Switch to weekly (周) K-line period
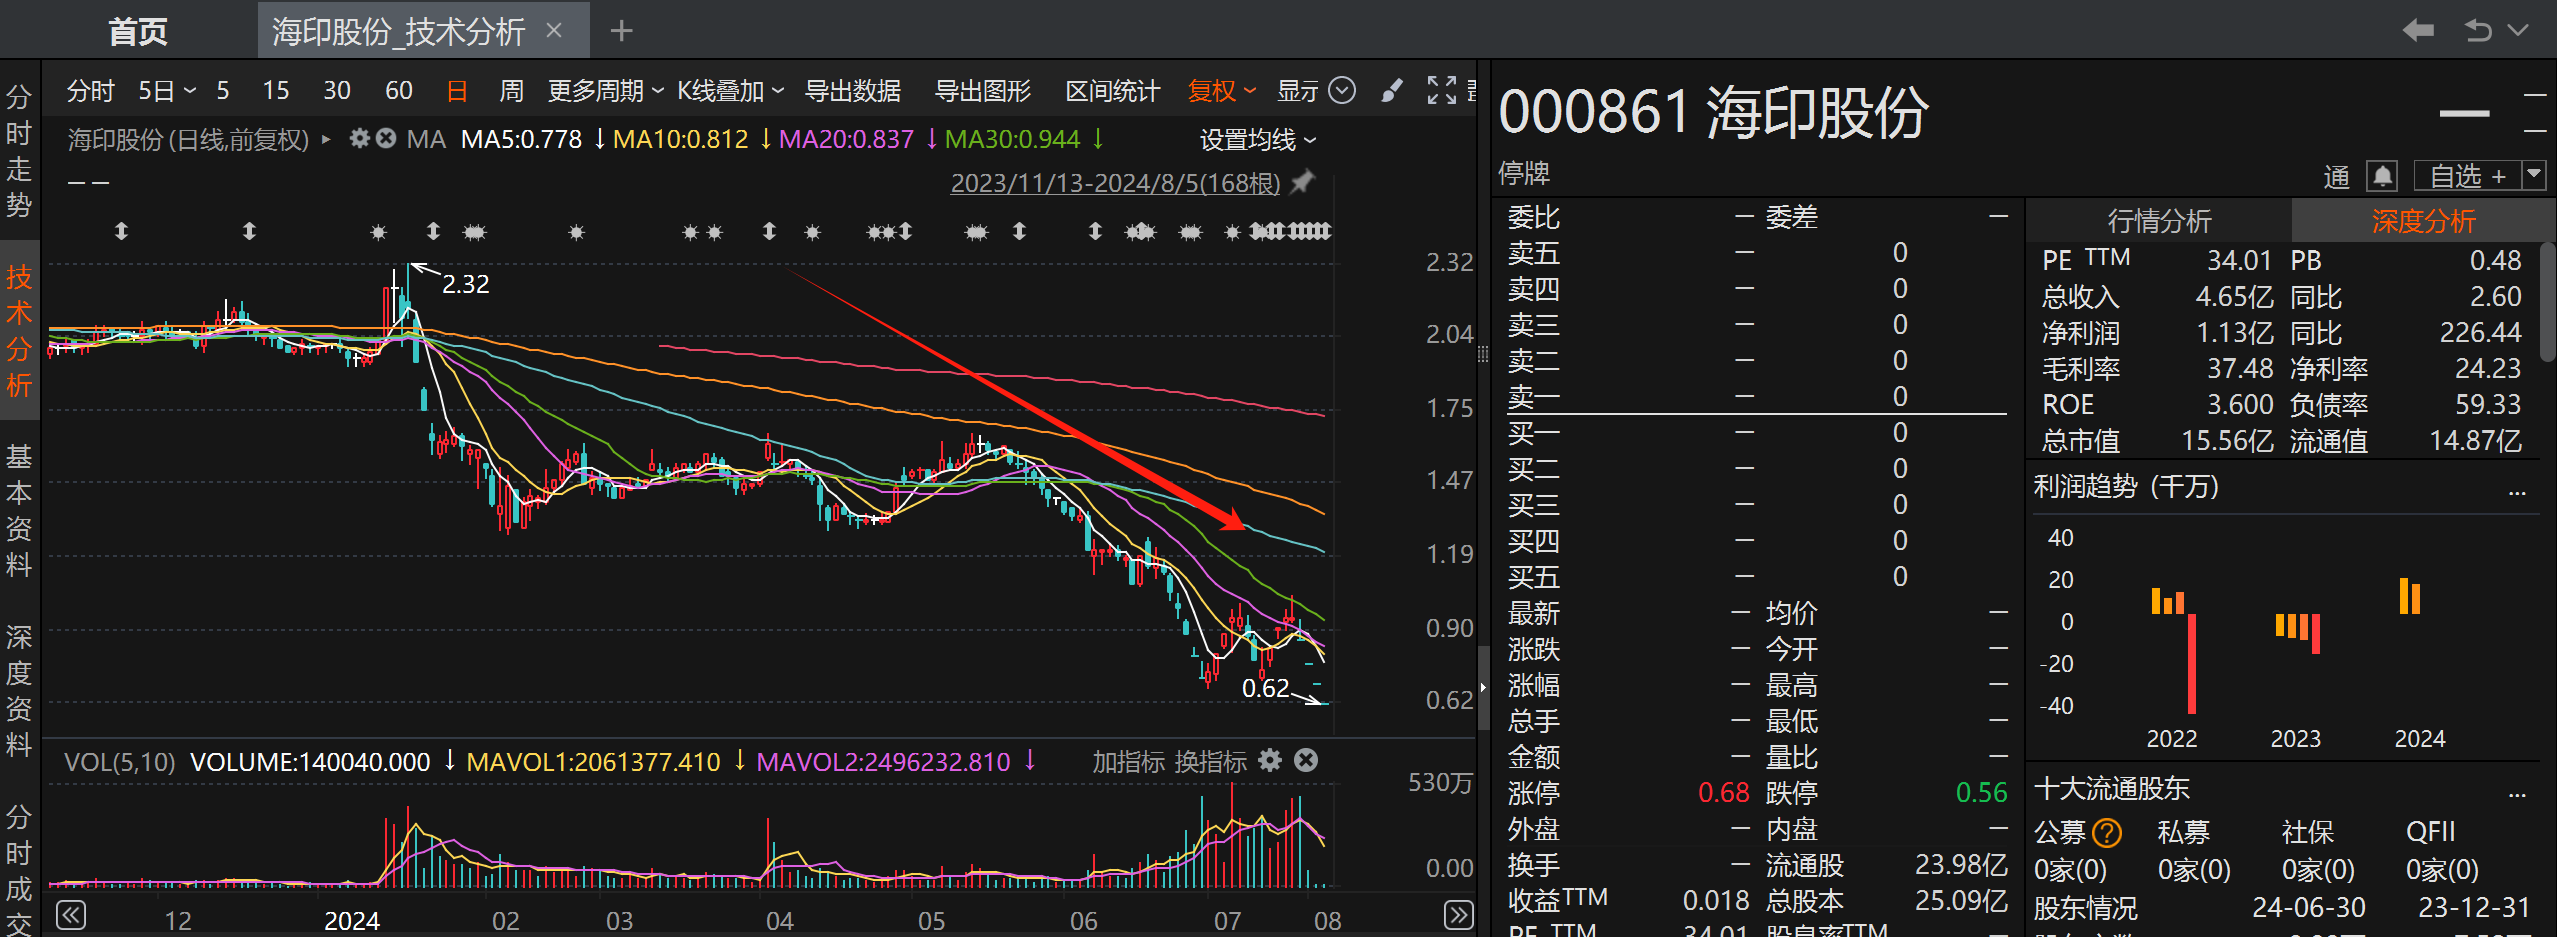 [511, 91]
